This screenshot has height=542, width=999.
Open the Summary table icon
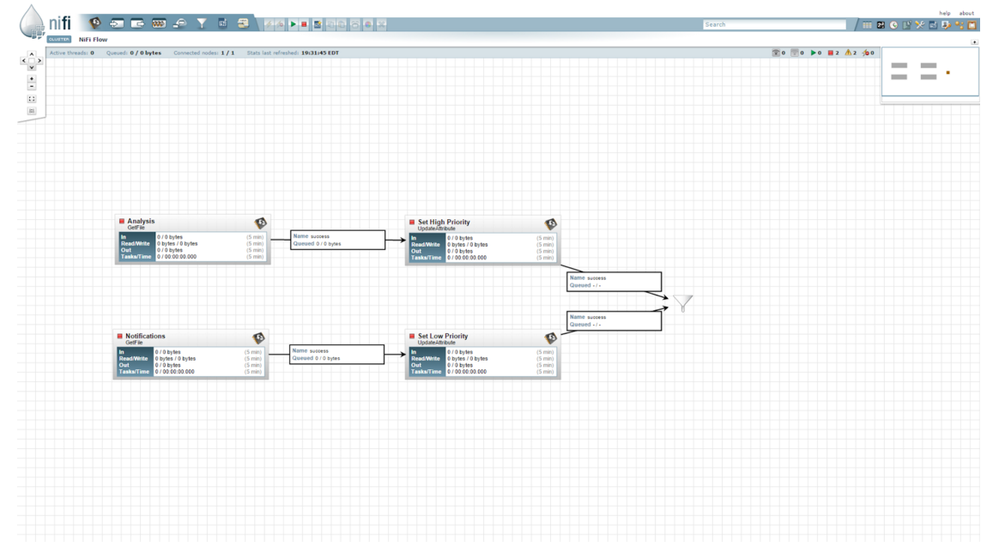coord(867,25)
